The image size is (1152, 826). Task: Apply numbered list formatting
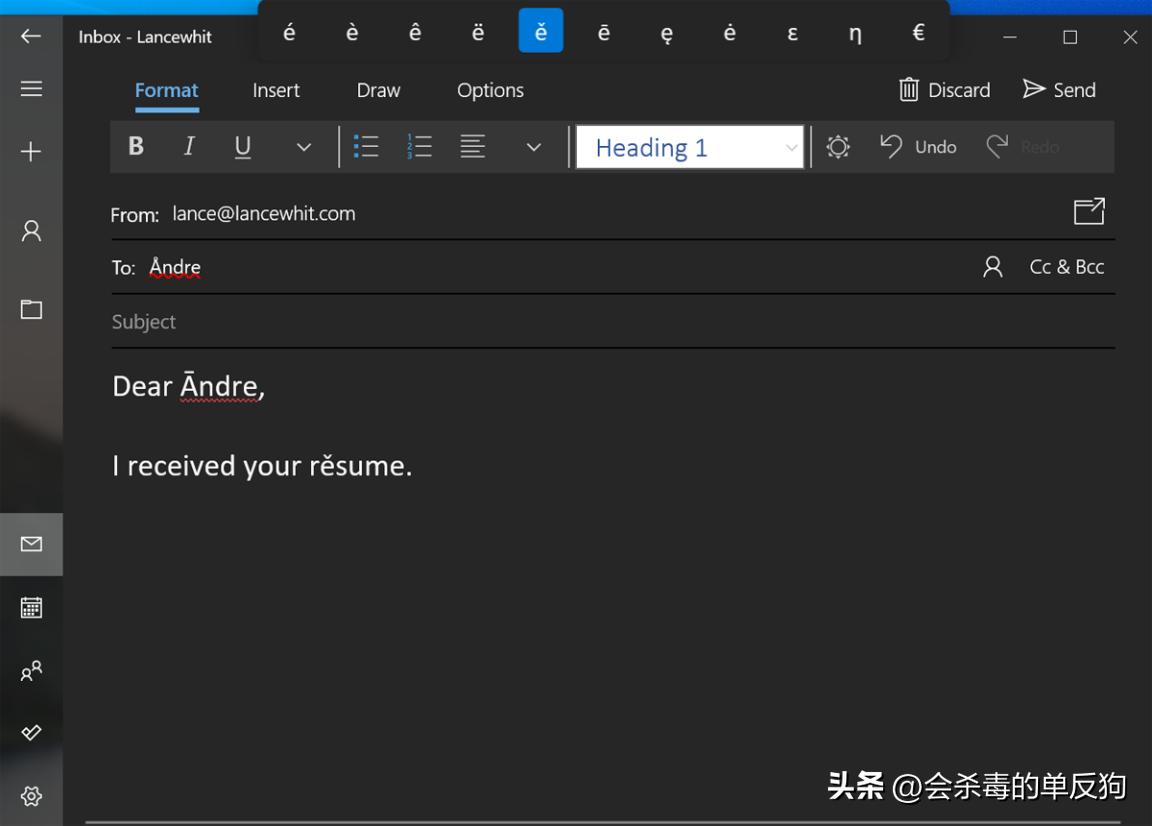coord(419,147)
